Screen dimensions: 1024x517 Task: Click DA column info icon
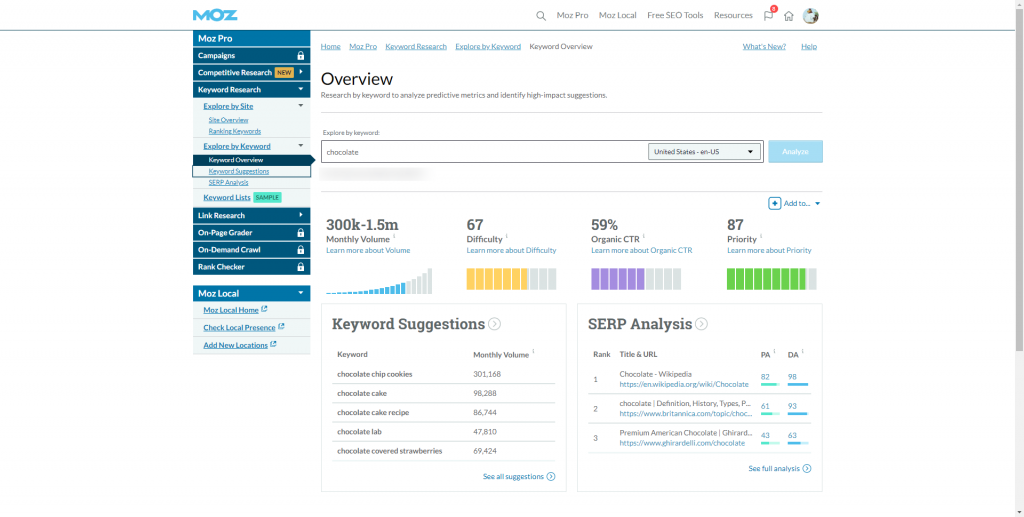click(x=803, y=352)
